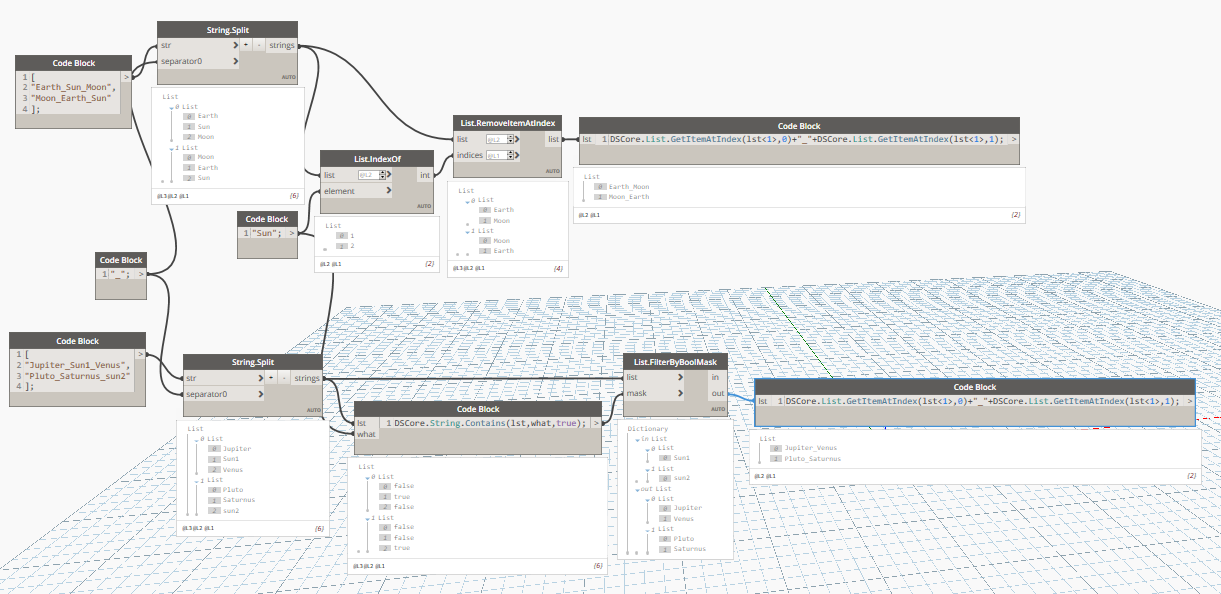Select the strings output port of String.Split
The width and height of the screenshot is (1221, 594).
(282, 46)
